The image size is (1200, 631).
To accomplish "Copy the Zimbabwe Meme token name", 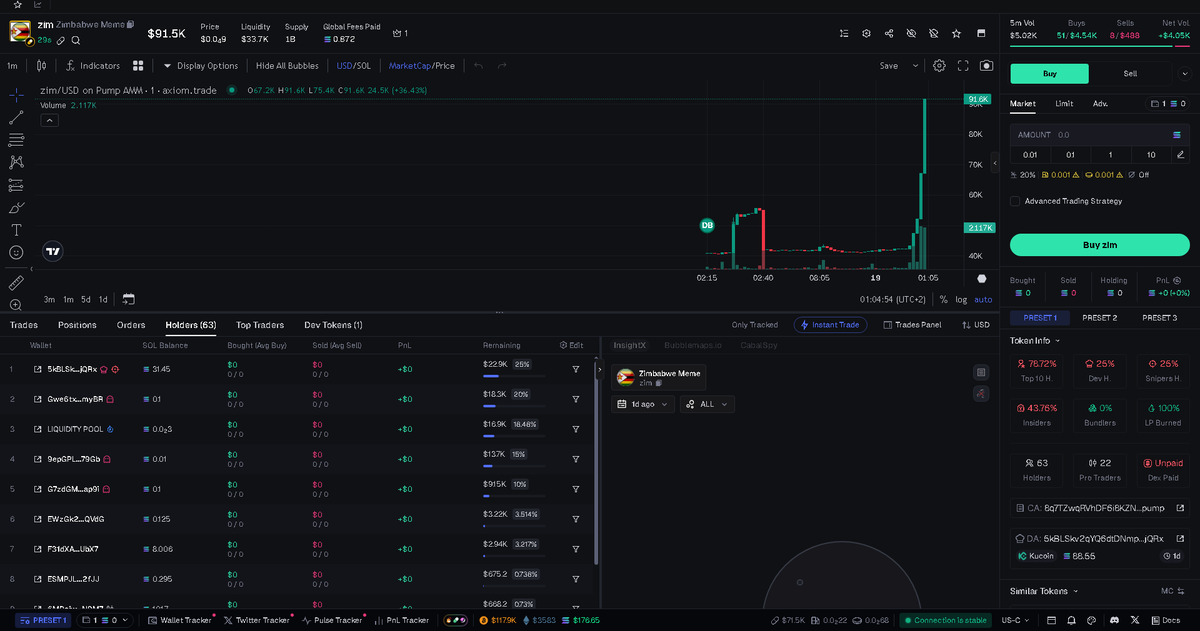I will (131, 24).
